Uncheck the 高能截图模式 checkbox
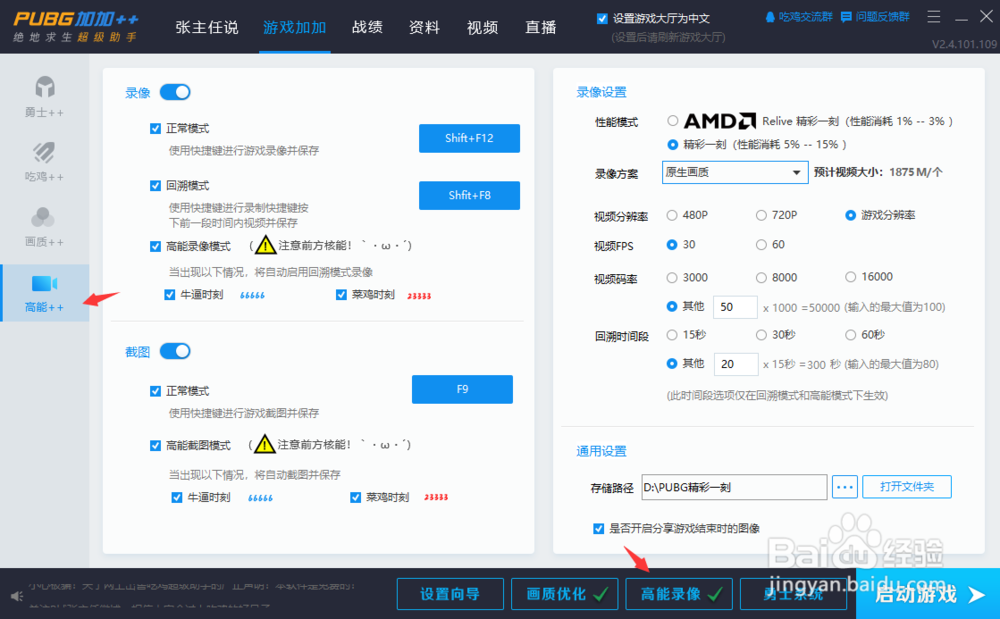Screen dimensions: 1000x619 (x=155, y=445)
